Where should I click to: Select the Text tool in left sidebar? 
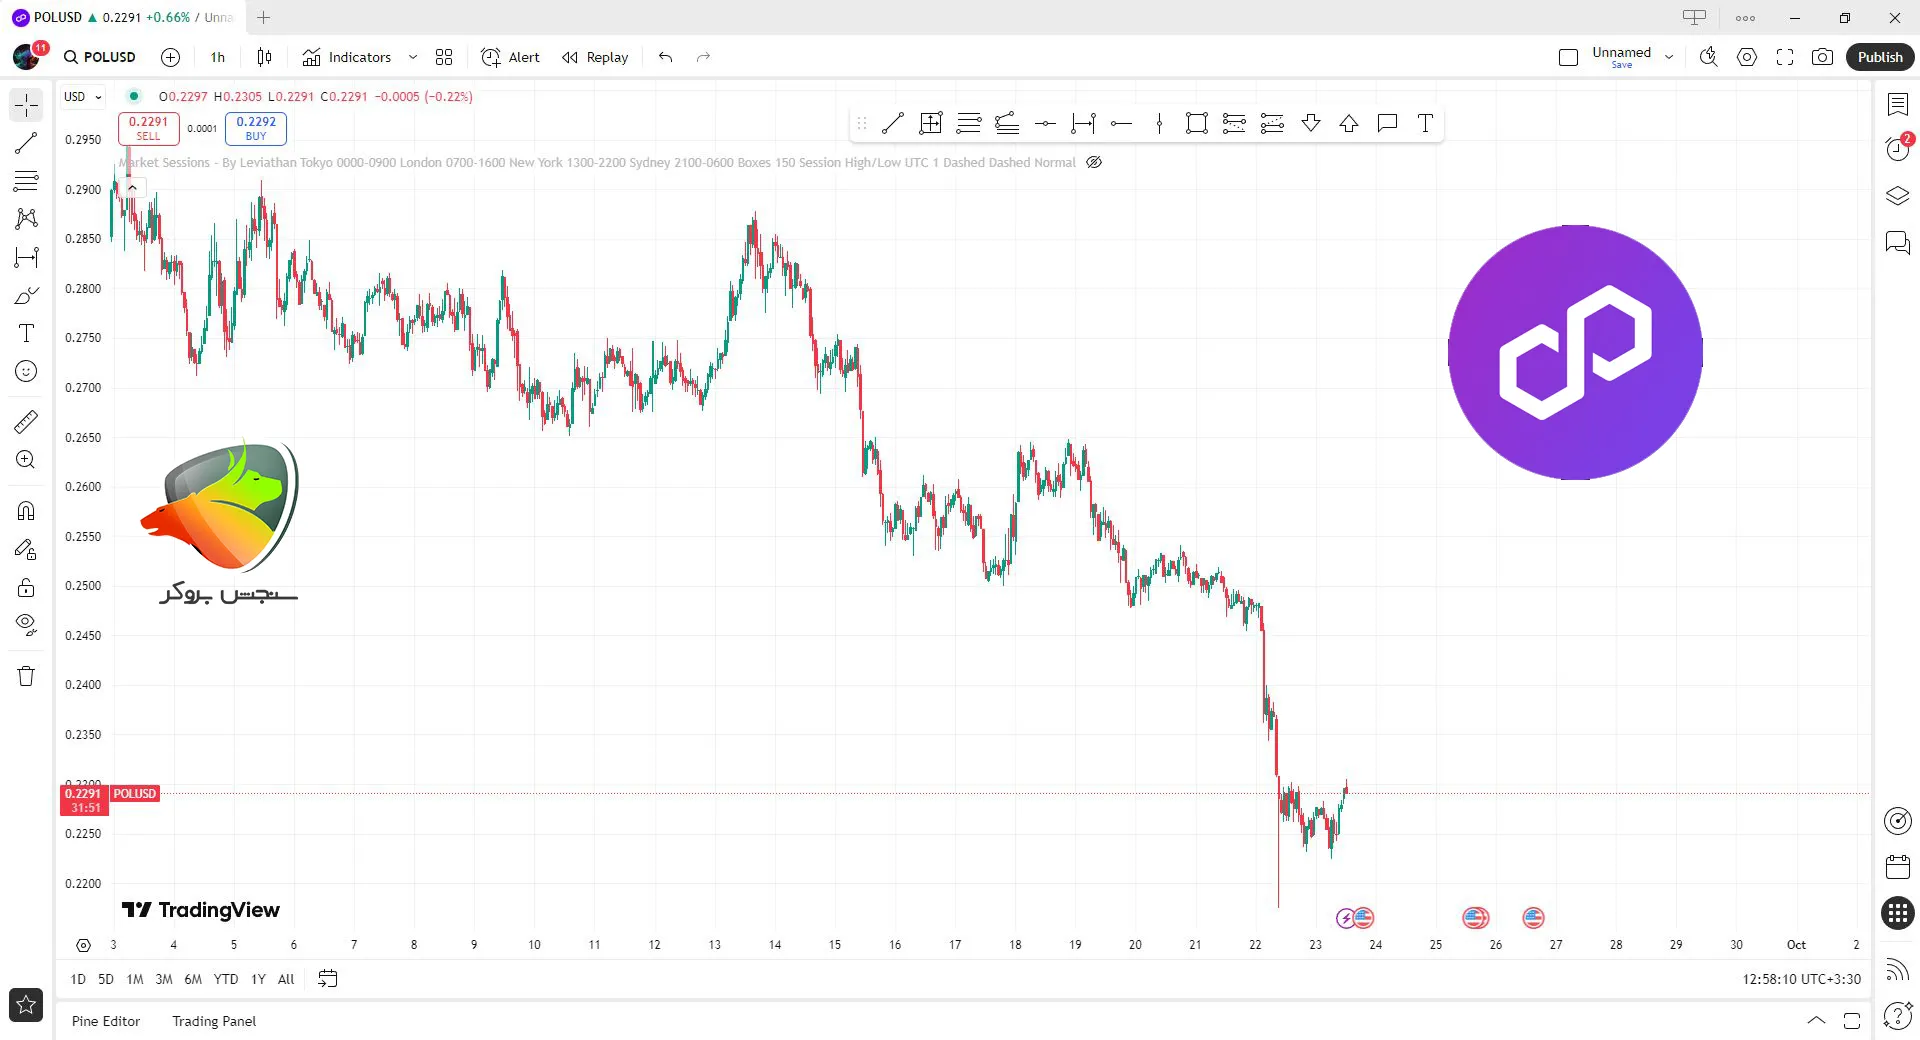click(26, 333)
